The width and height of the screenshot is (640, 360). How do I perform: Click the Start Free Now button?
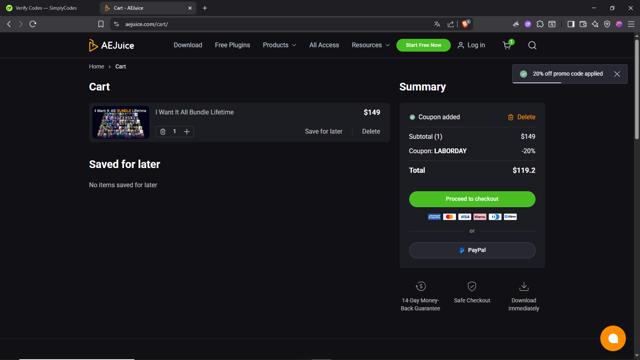[423, 45]
